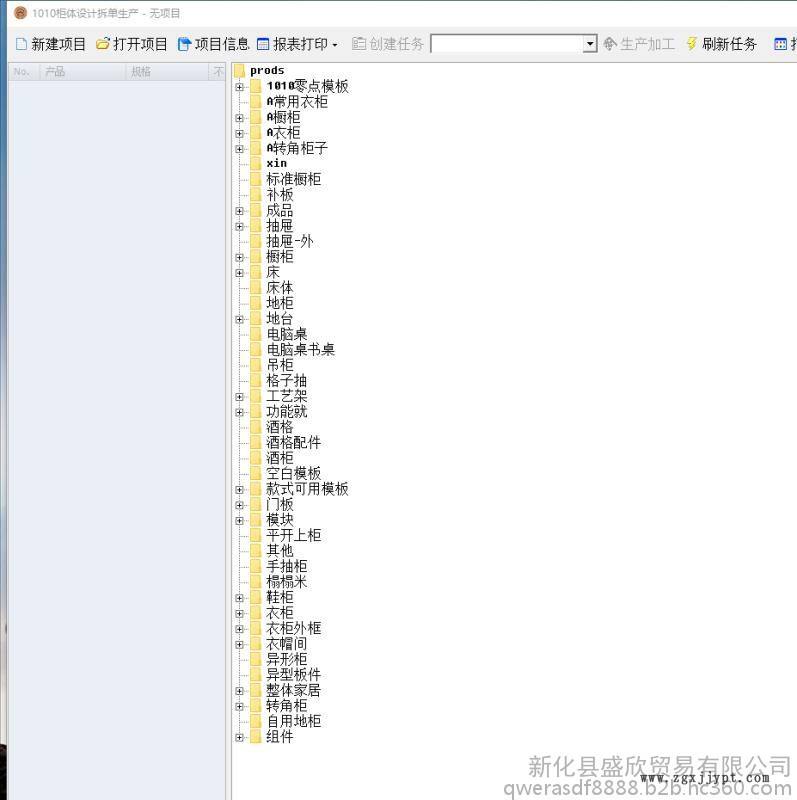Expand the 1010零点模板 tree node
The width and height of the screenshot is (797, 800).
(240, 87)
